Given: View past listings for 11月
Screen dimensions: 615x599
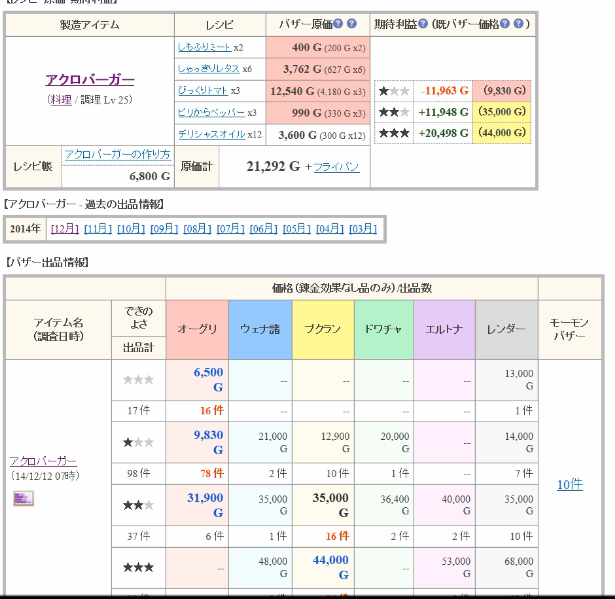Looking at the screenshot, I should coord(98,229).
